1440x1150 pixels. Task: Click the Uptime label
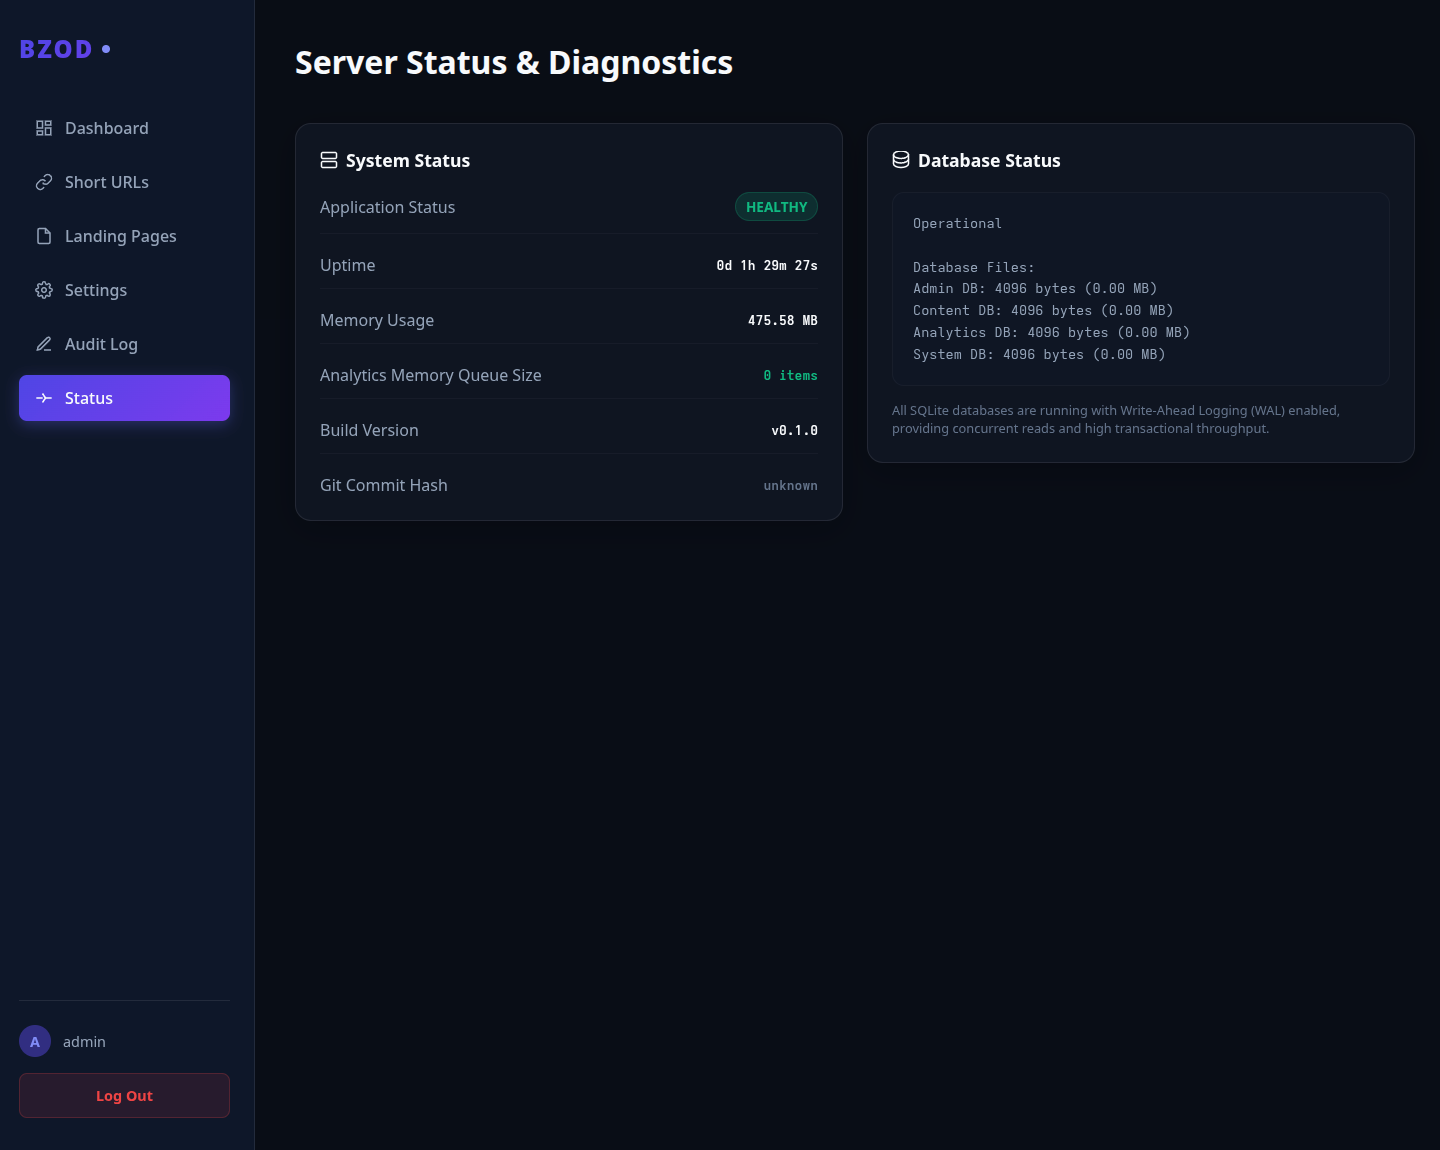point(347,265)
